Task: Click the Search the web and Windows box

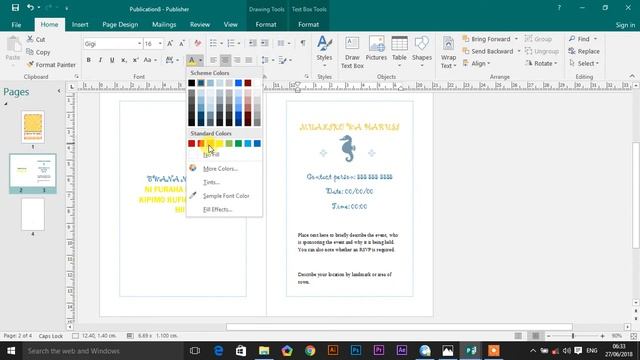Action: [x=103, y=351]
